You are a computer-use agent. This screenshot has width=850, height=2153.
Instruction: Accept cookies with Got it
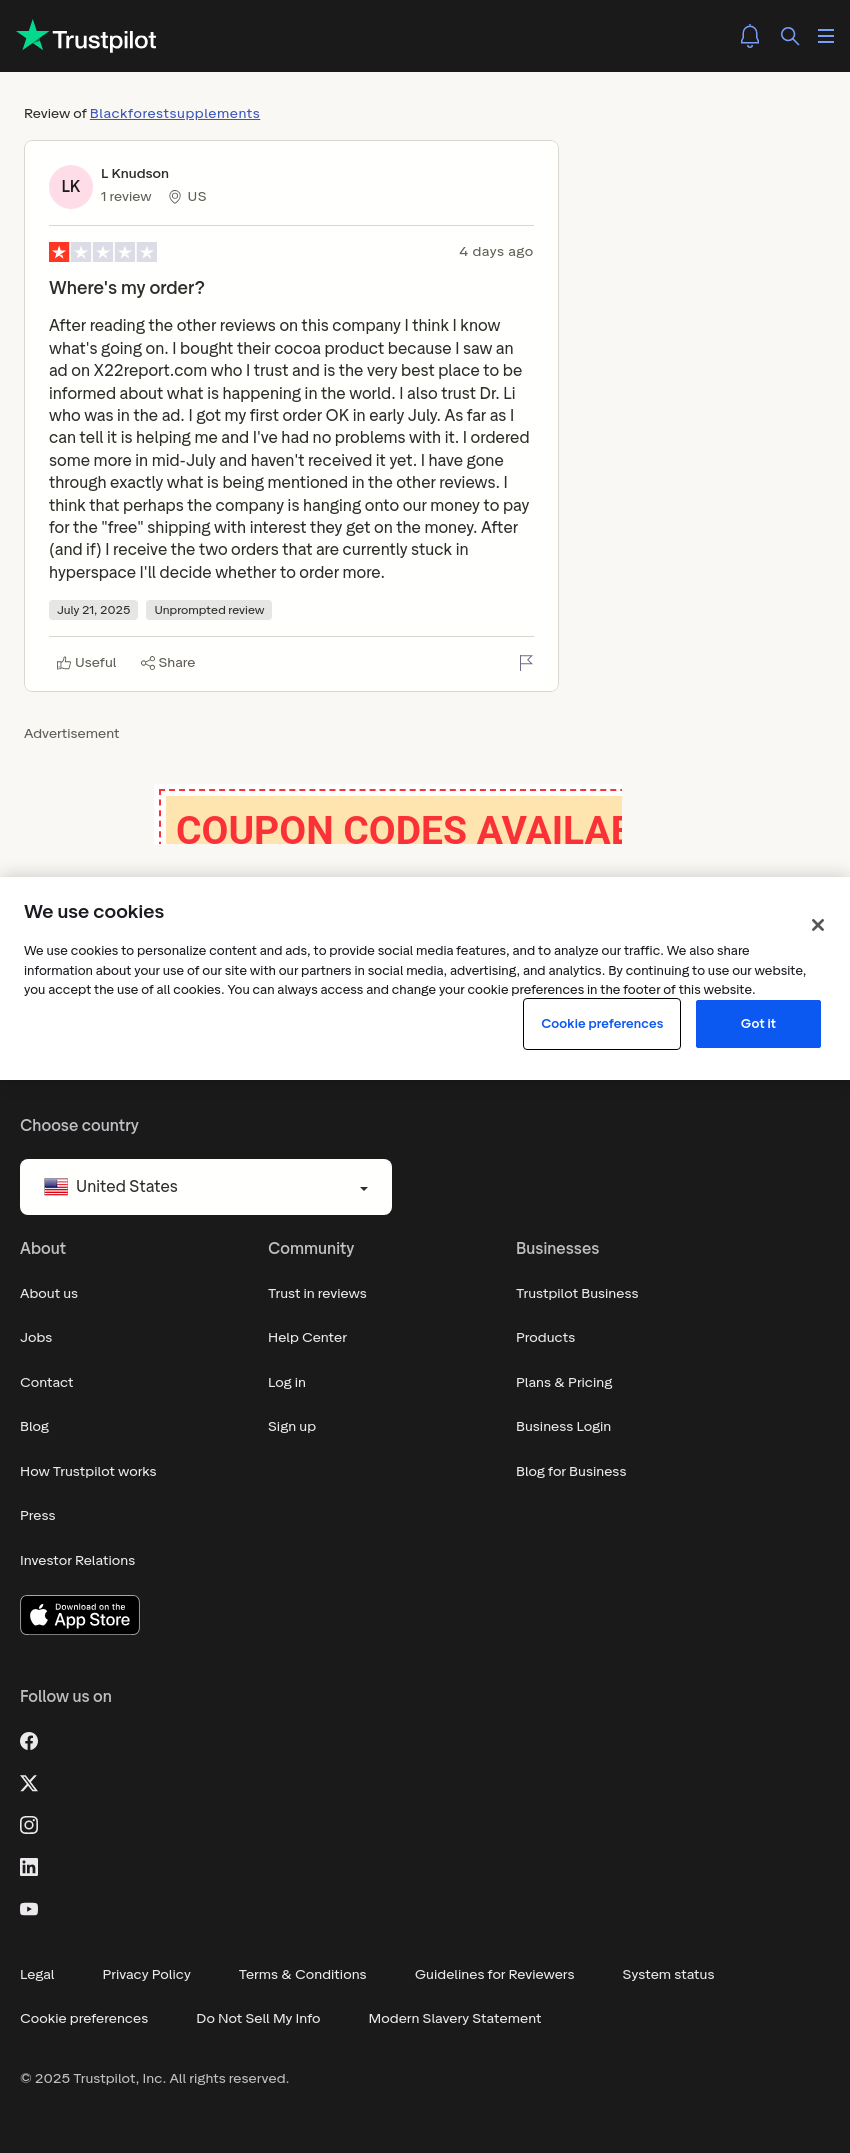[758, 1024]
